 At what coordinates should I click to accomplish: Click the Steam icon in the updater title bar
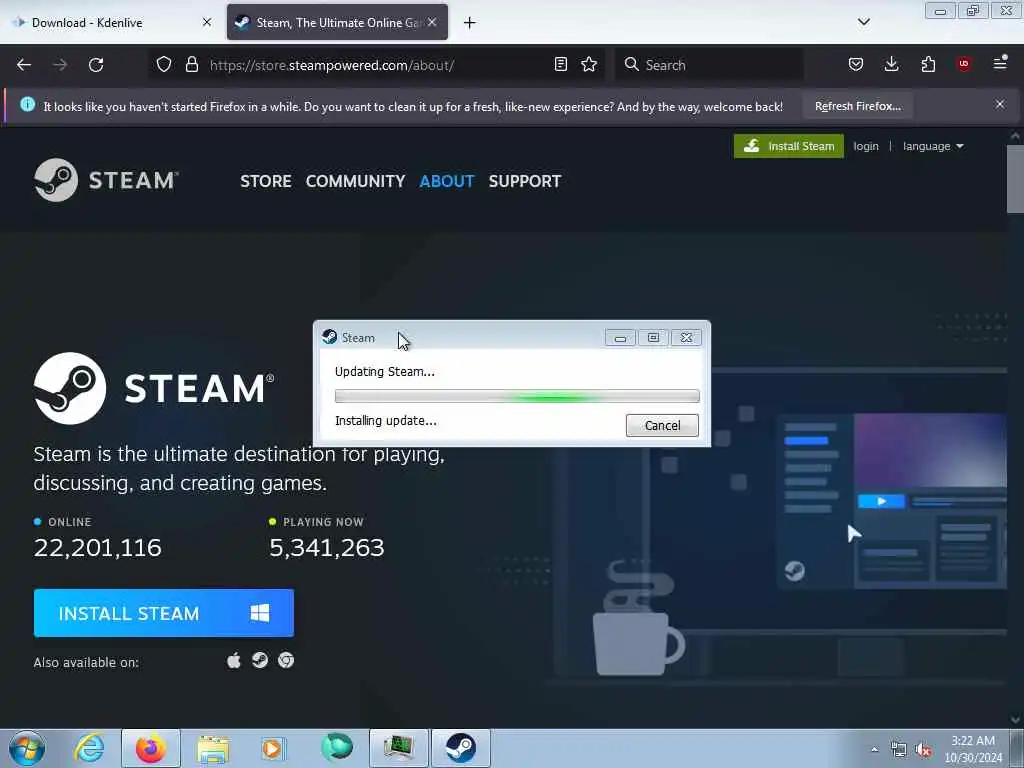point(329,337)
